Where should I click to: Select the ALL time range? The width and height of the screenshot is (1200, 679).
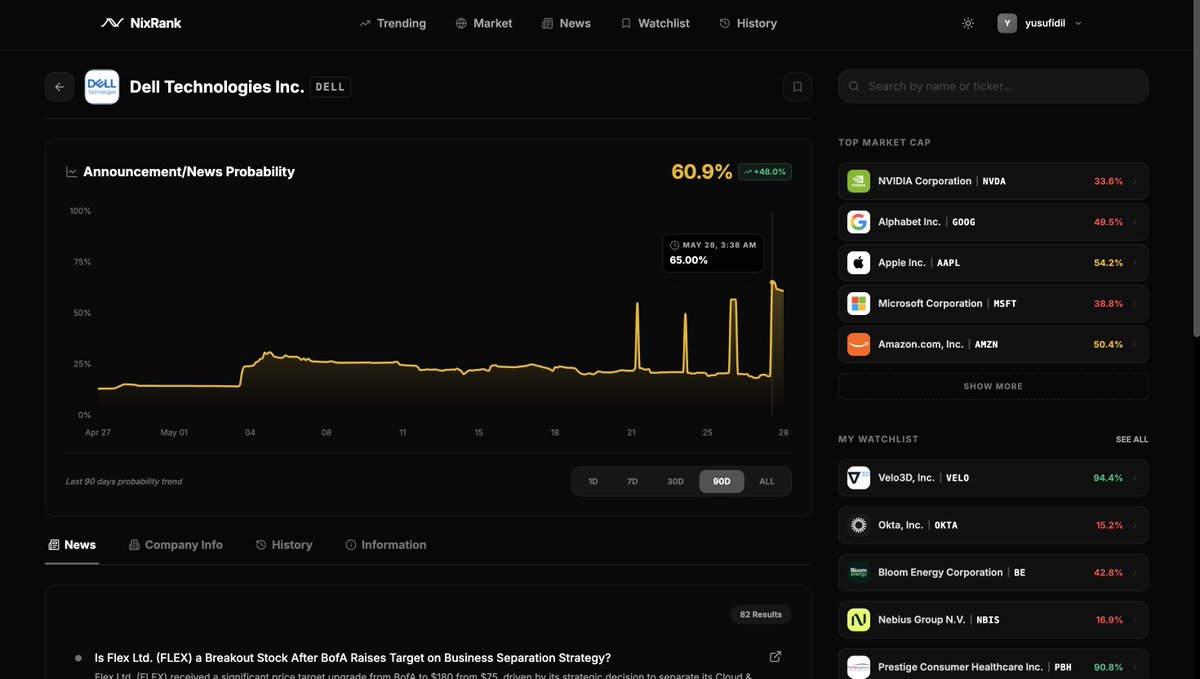[767, 481]
